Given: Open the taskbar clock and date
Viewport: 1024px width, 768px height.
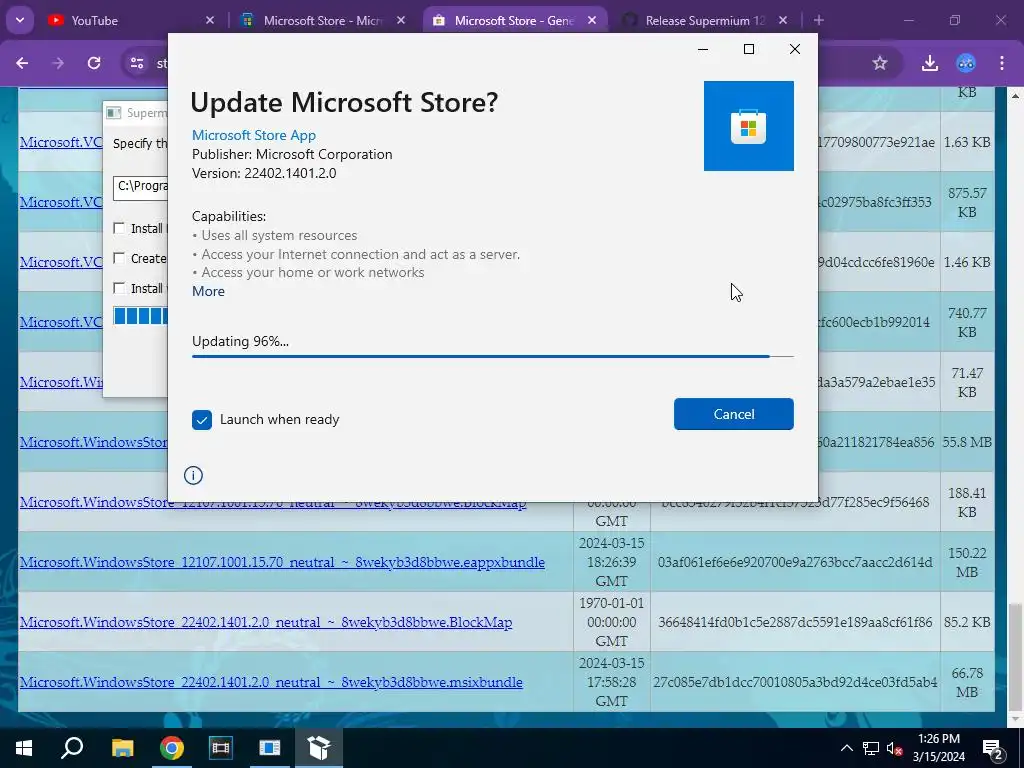Looking at the screenshot, I should 938,748.
